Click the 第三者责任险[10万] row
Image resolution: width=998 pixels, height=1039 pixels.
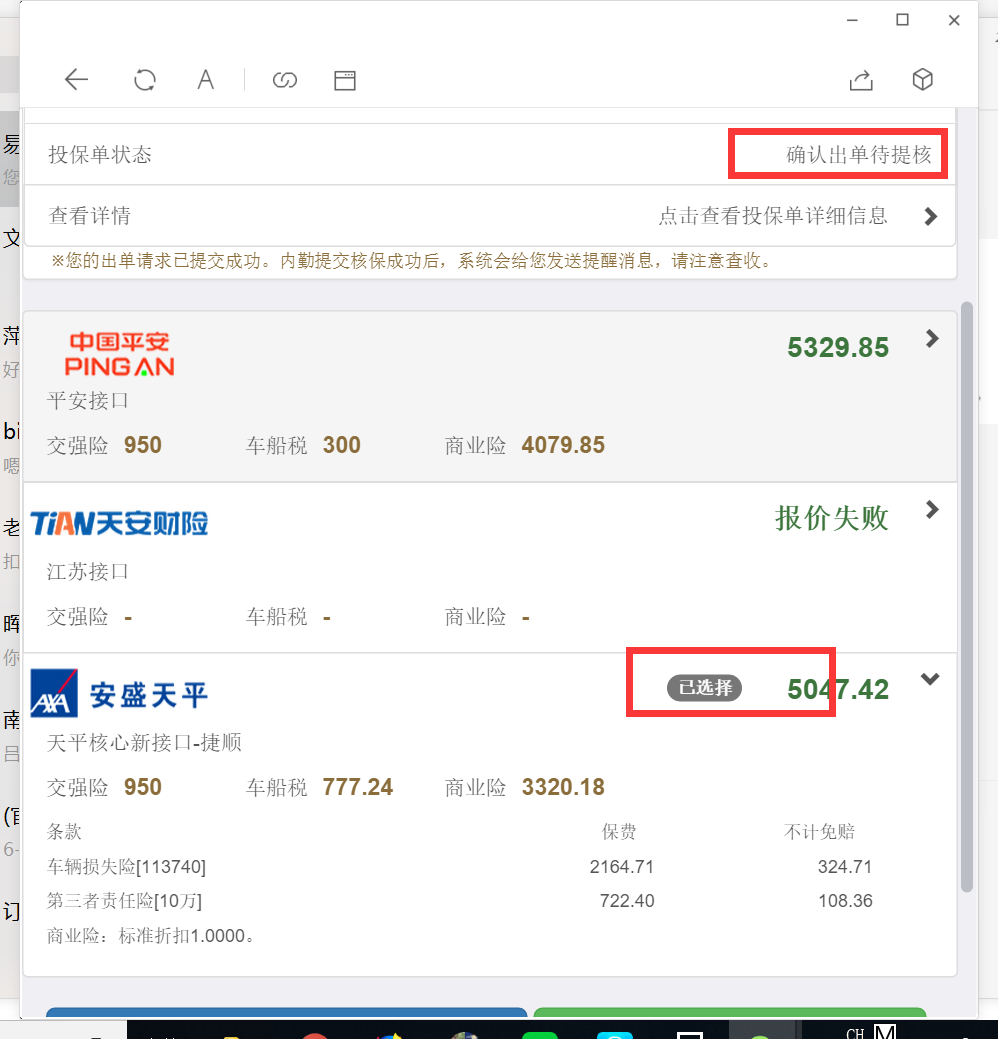coord(490,901)
